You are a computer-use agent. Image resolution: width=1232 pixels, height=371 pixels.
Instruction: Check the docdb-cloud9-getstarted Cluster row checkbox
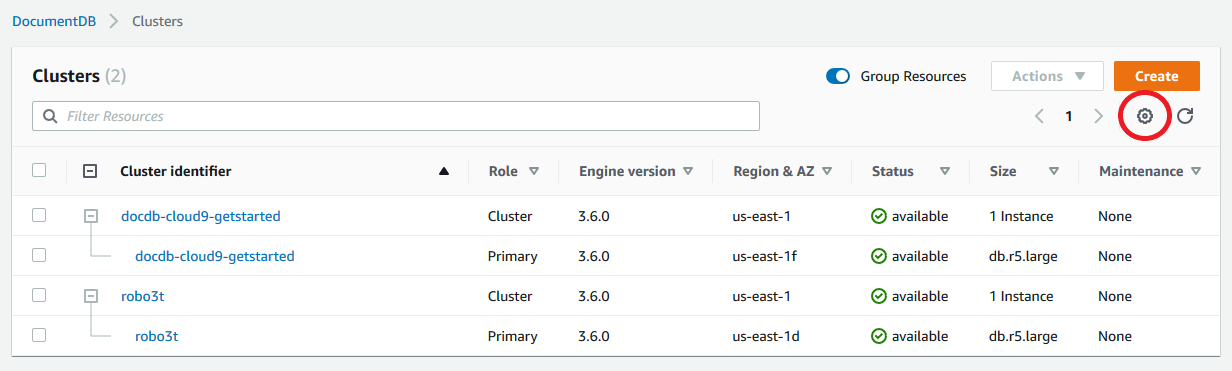pos(39,215)
